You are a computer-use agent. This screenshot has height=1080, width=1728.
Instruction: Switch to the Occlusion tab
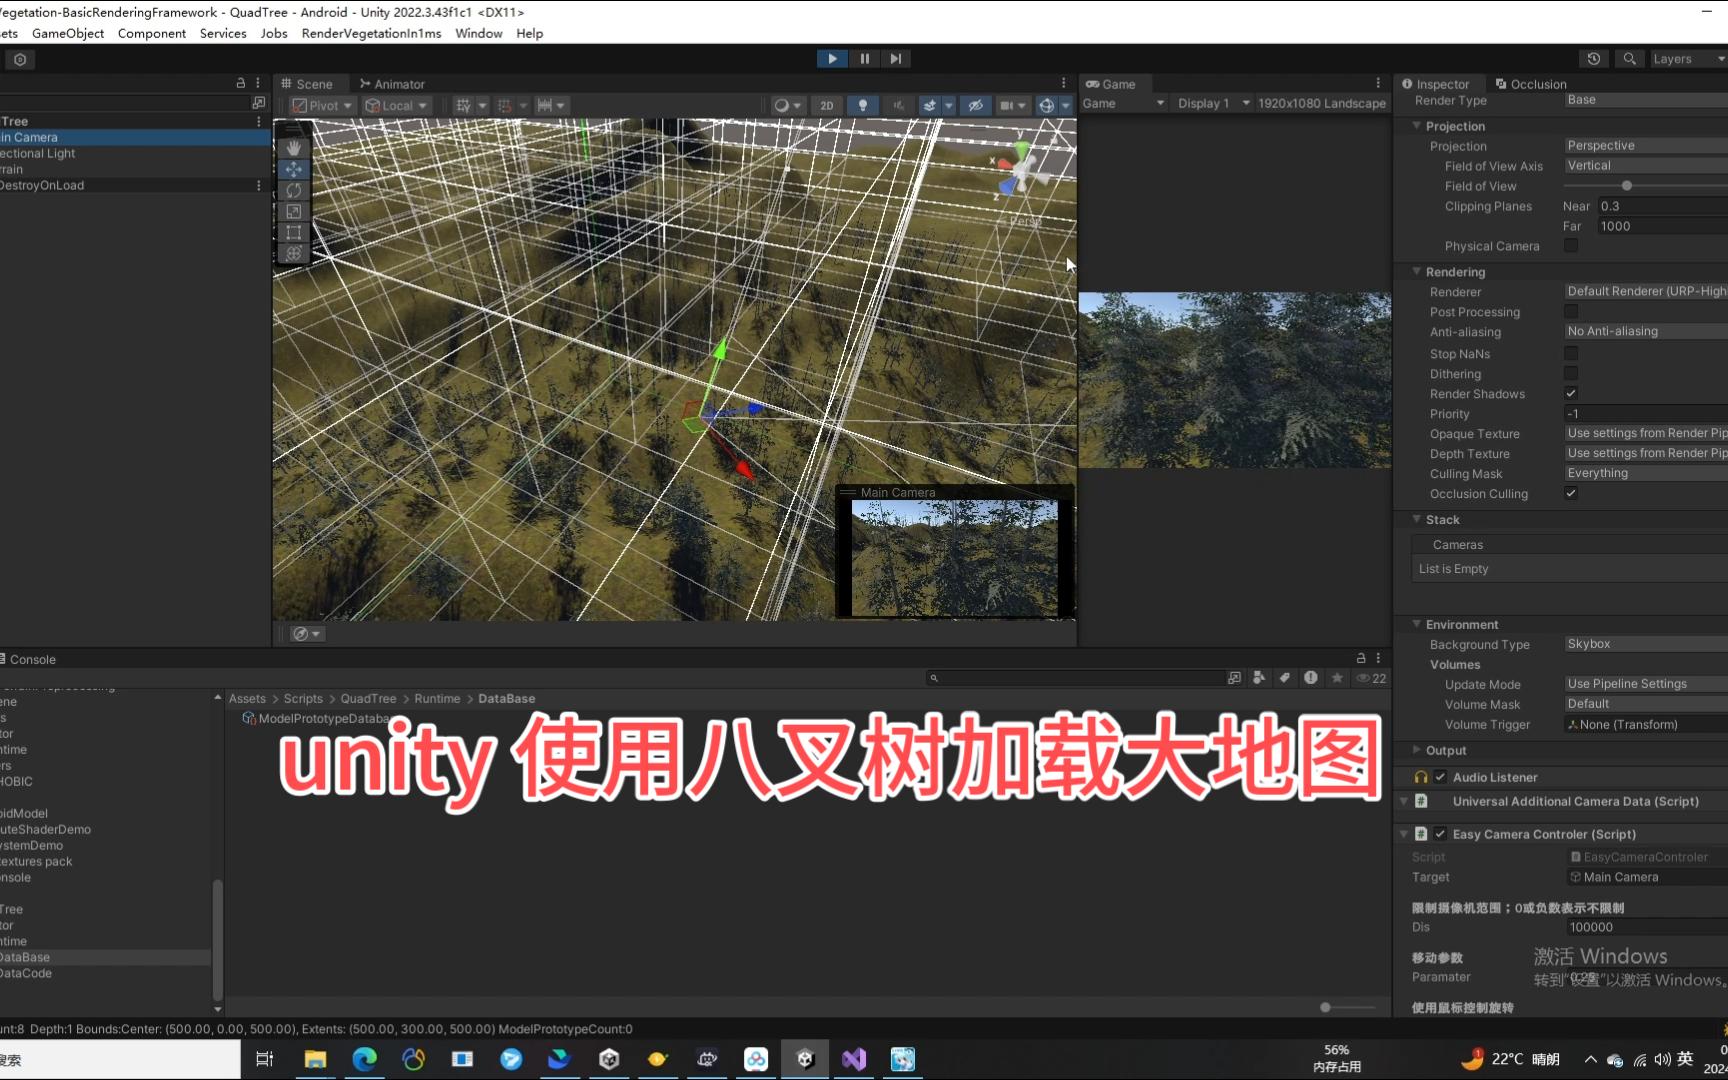point(1530,84)
